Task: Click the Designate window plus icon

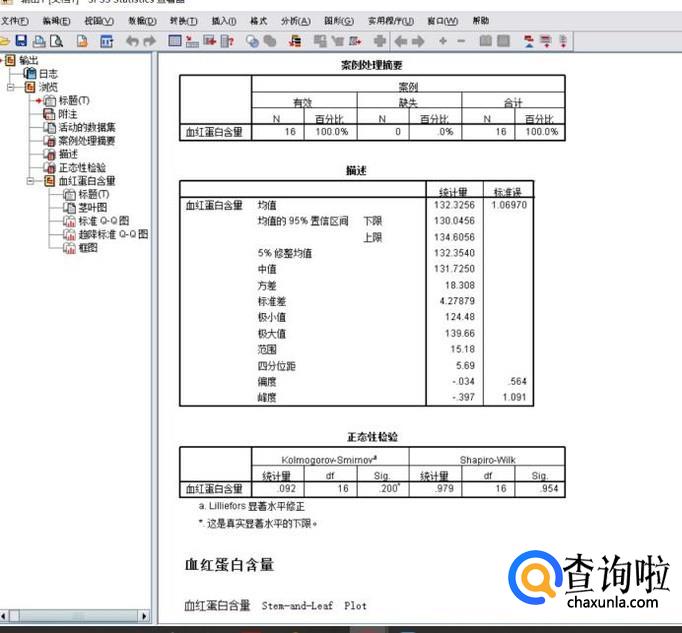Action: (380, 41)
